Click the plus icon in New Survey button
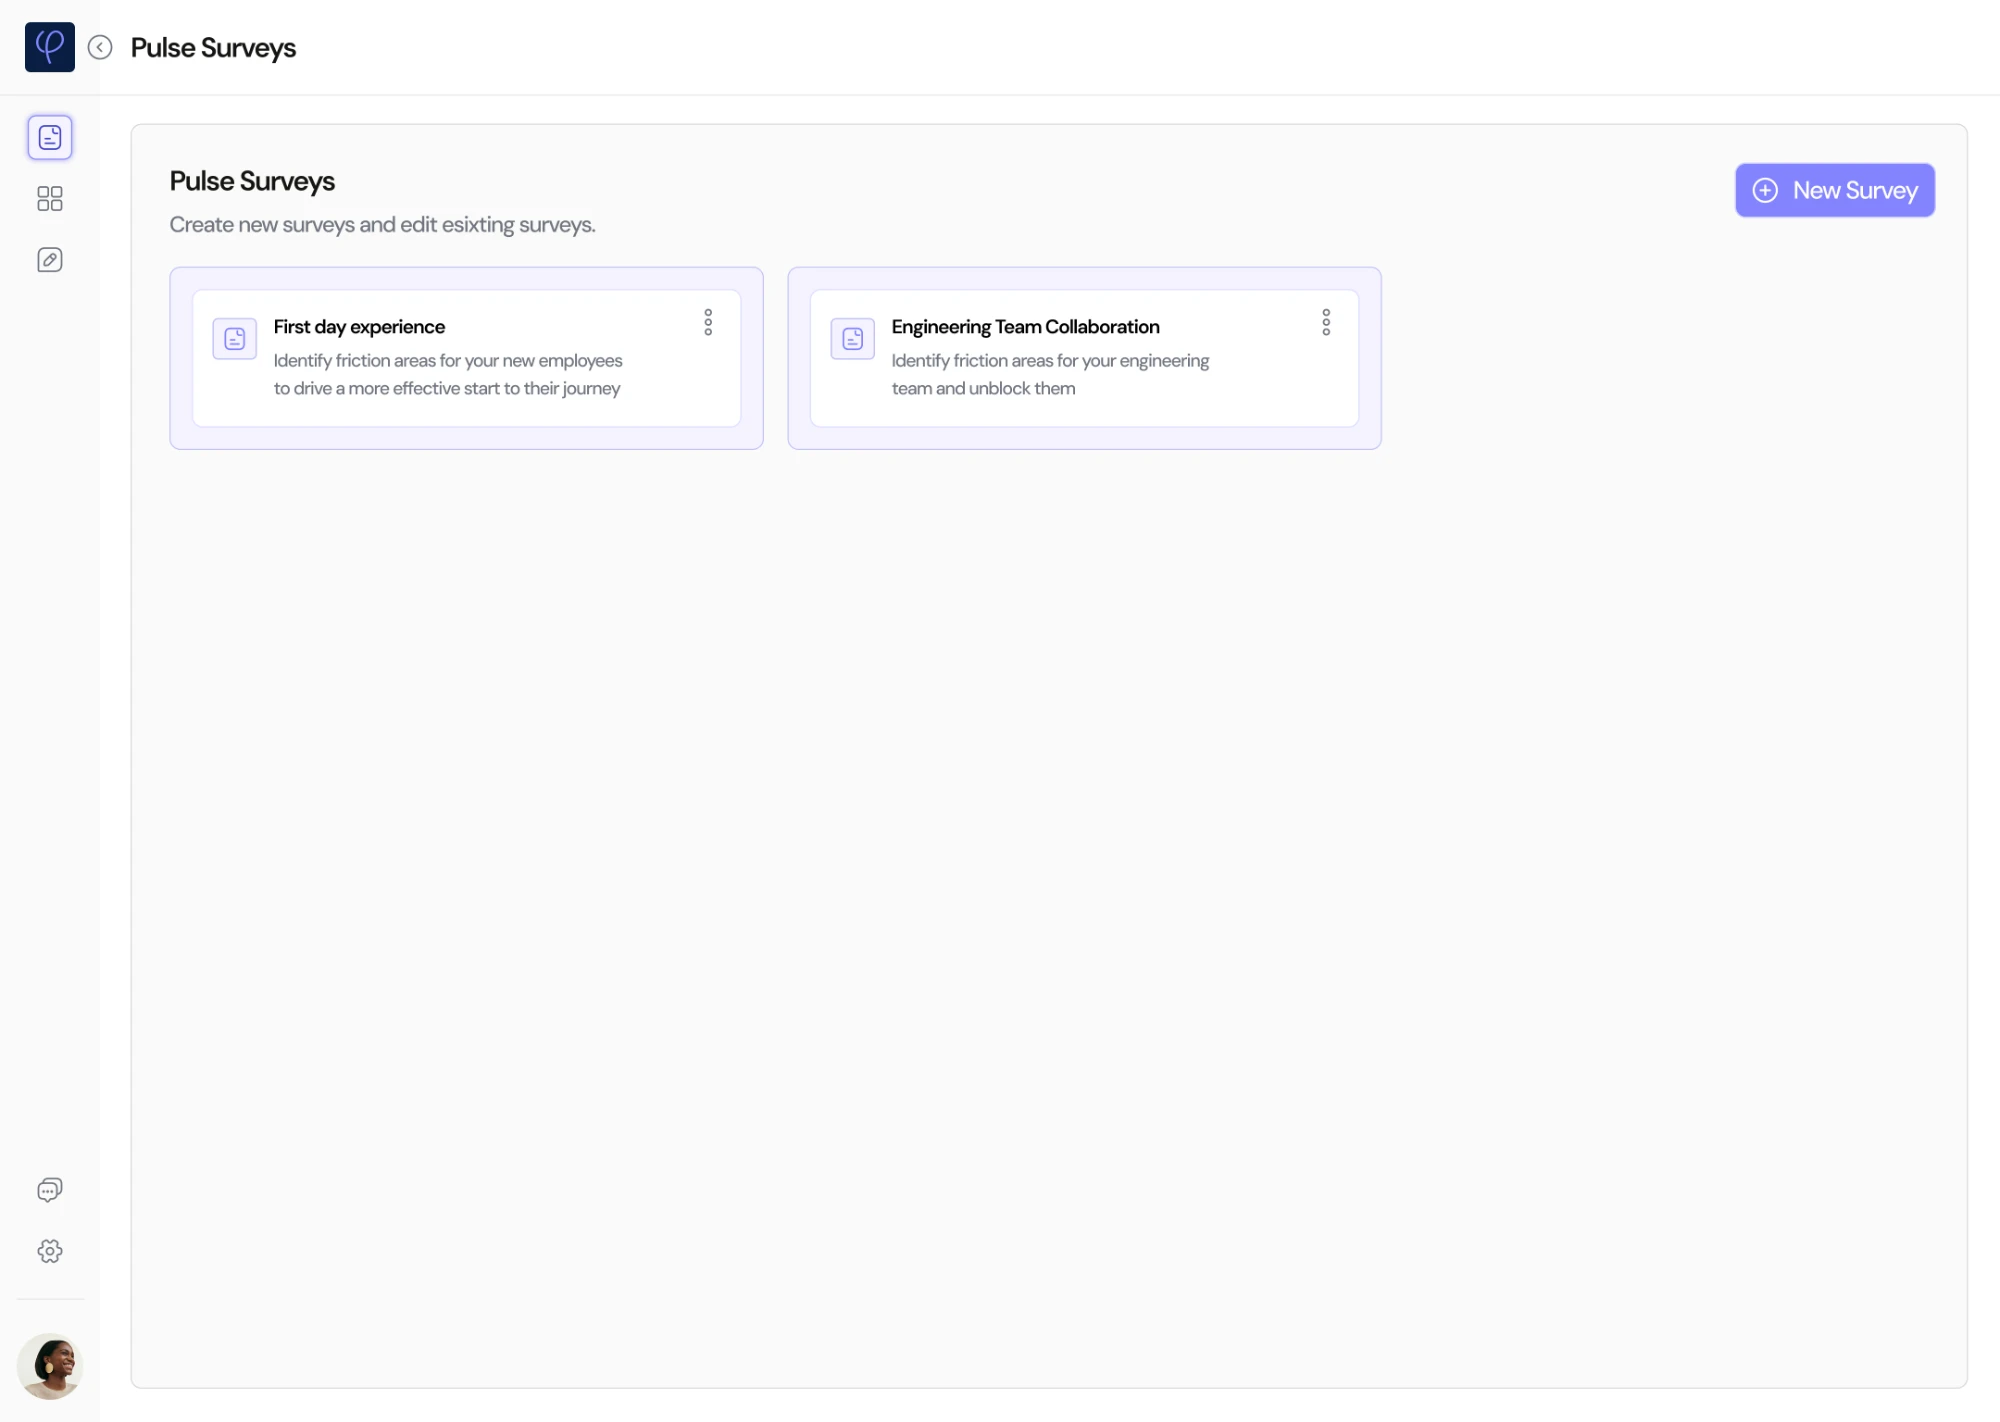The width and height of the screenshot is (2000, 1422). click(1765, 190)
